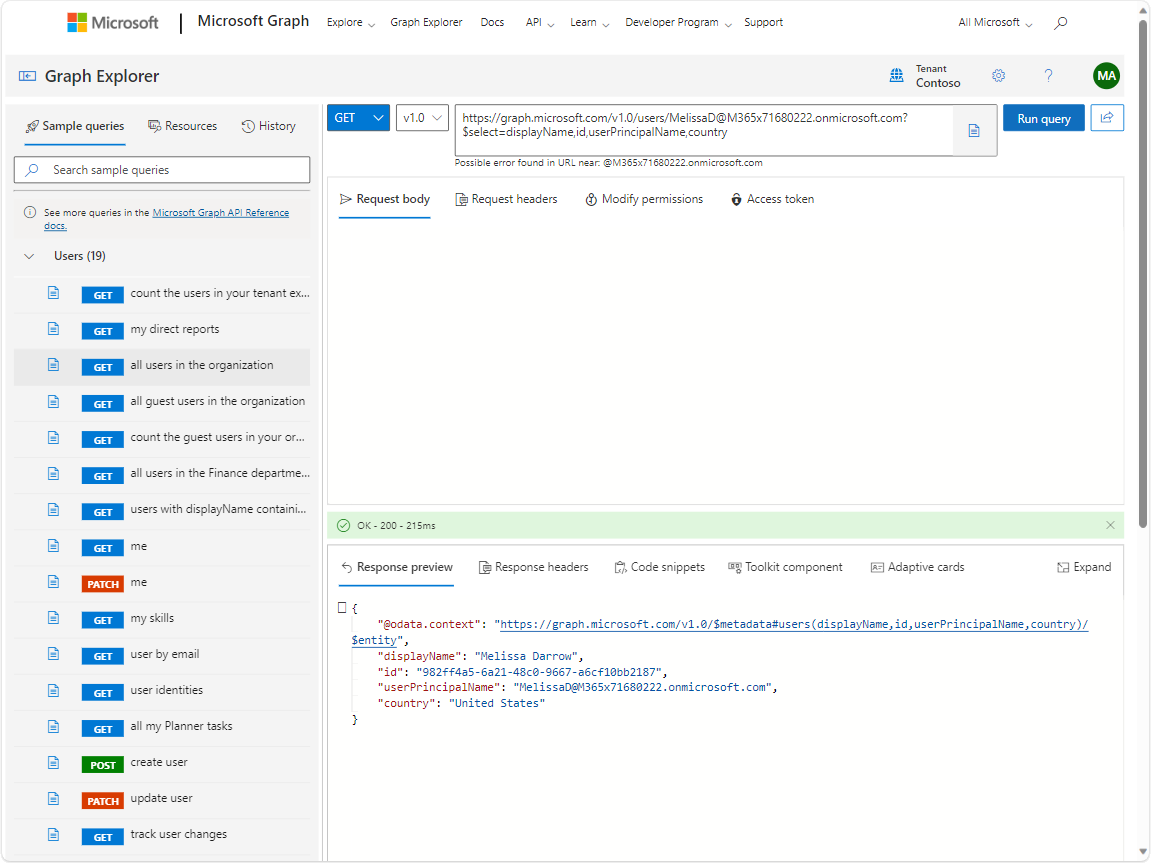Click GET badge for 'user identities'
Image resolution: width=1151 pixels, height=863 pixels.
coord(103,693)
